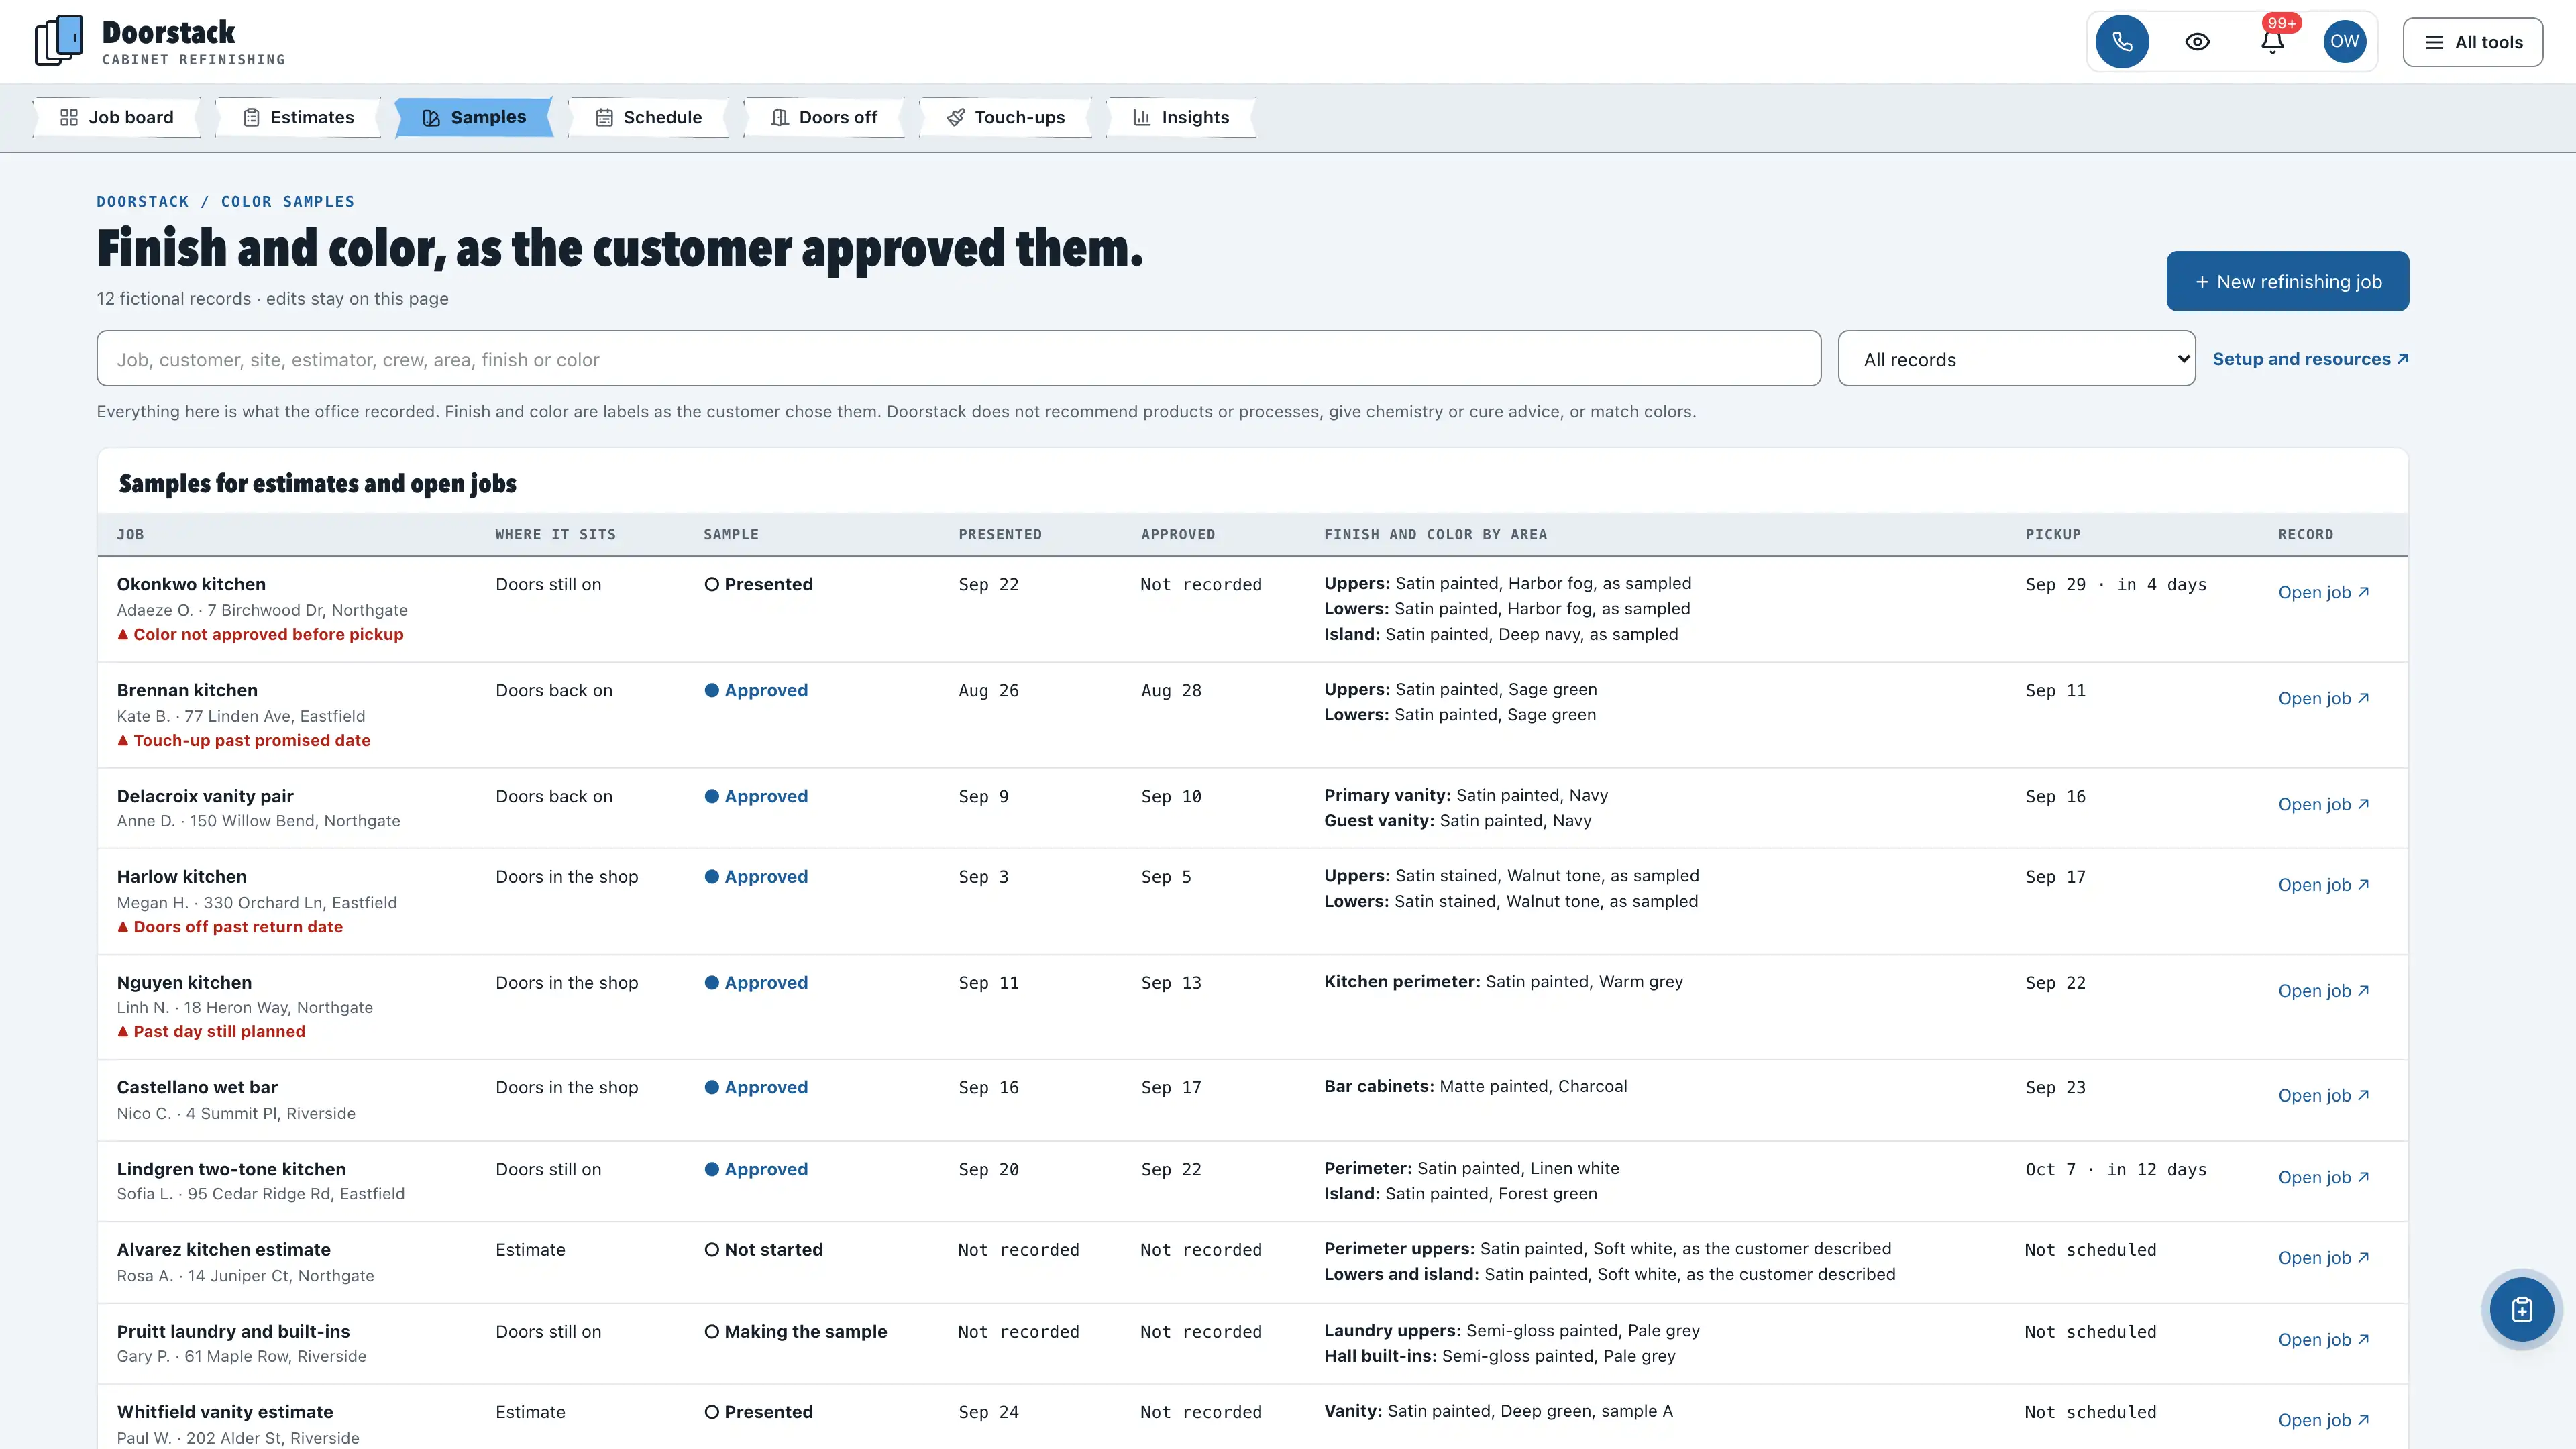Go to the Job board tab
2576x1449 pixels.
pos(117,117)
